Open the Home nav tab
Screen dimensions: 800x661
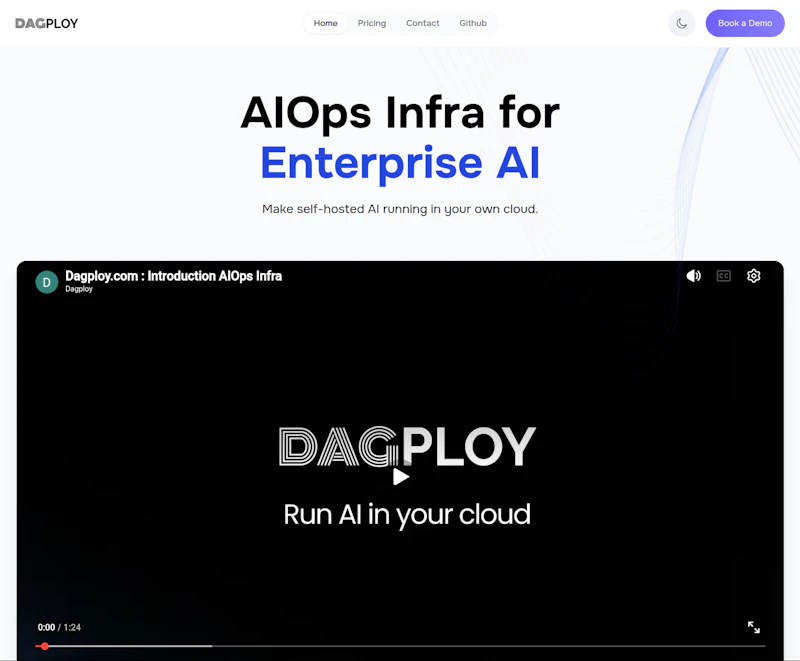click(x=326, y=23)
